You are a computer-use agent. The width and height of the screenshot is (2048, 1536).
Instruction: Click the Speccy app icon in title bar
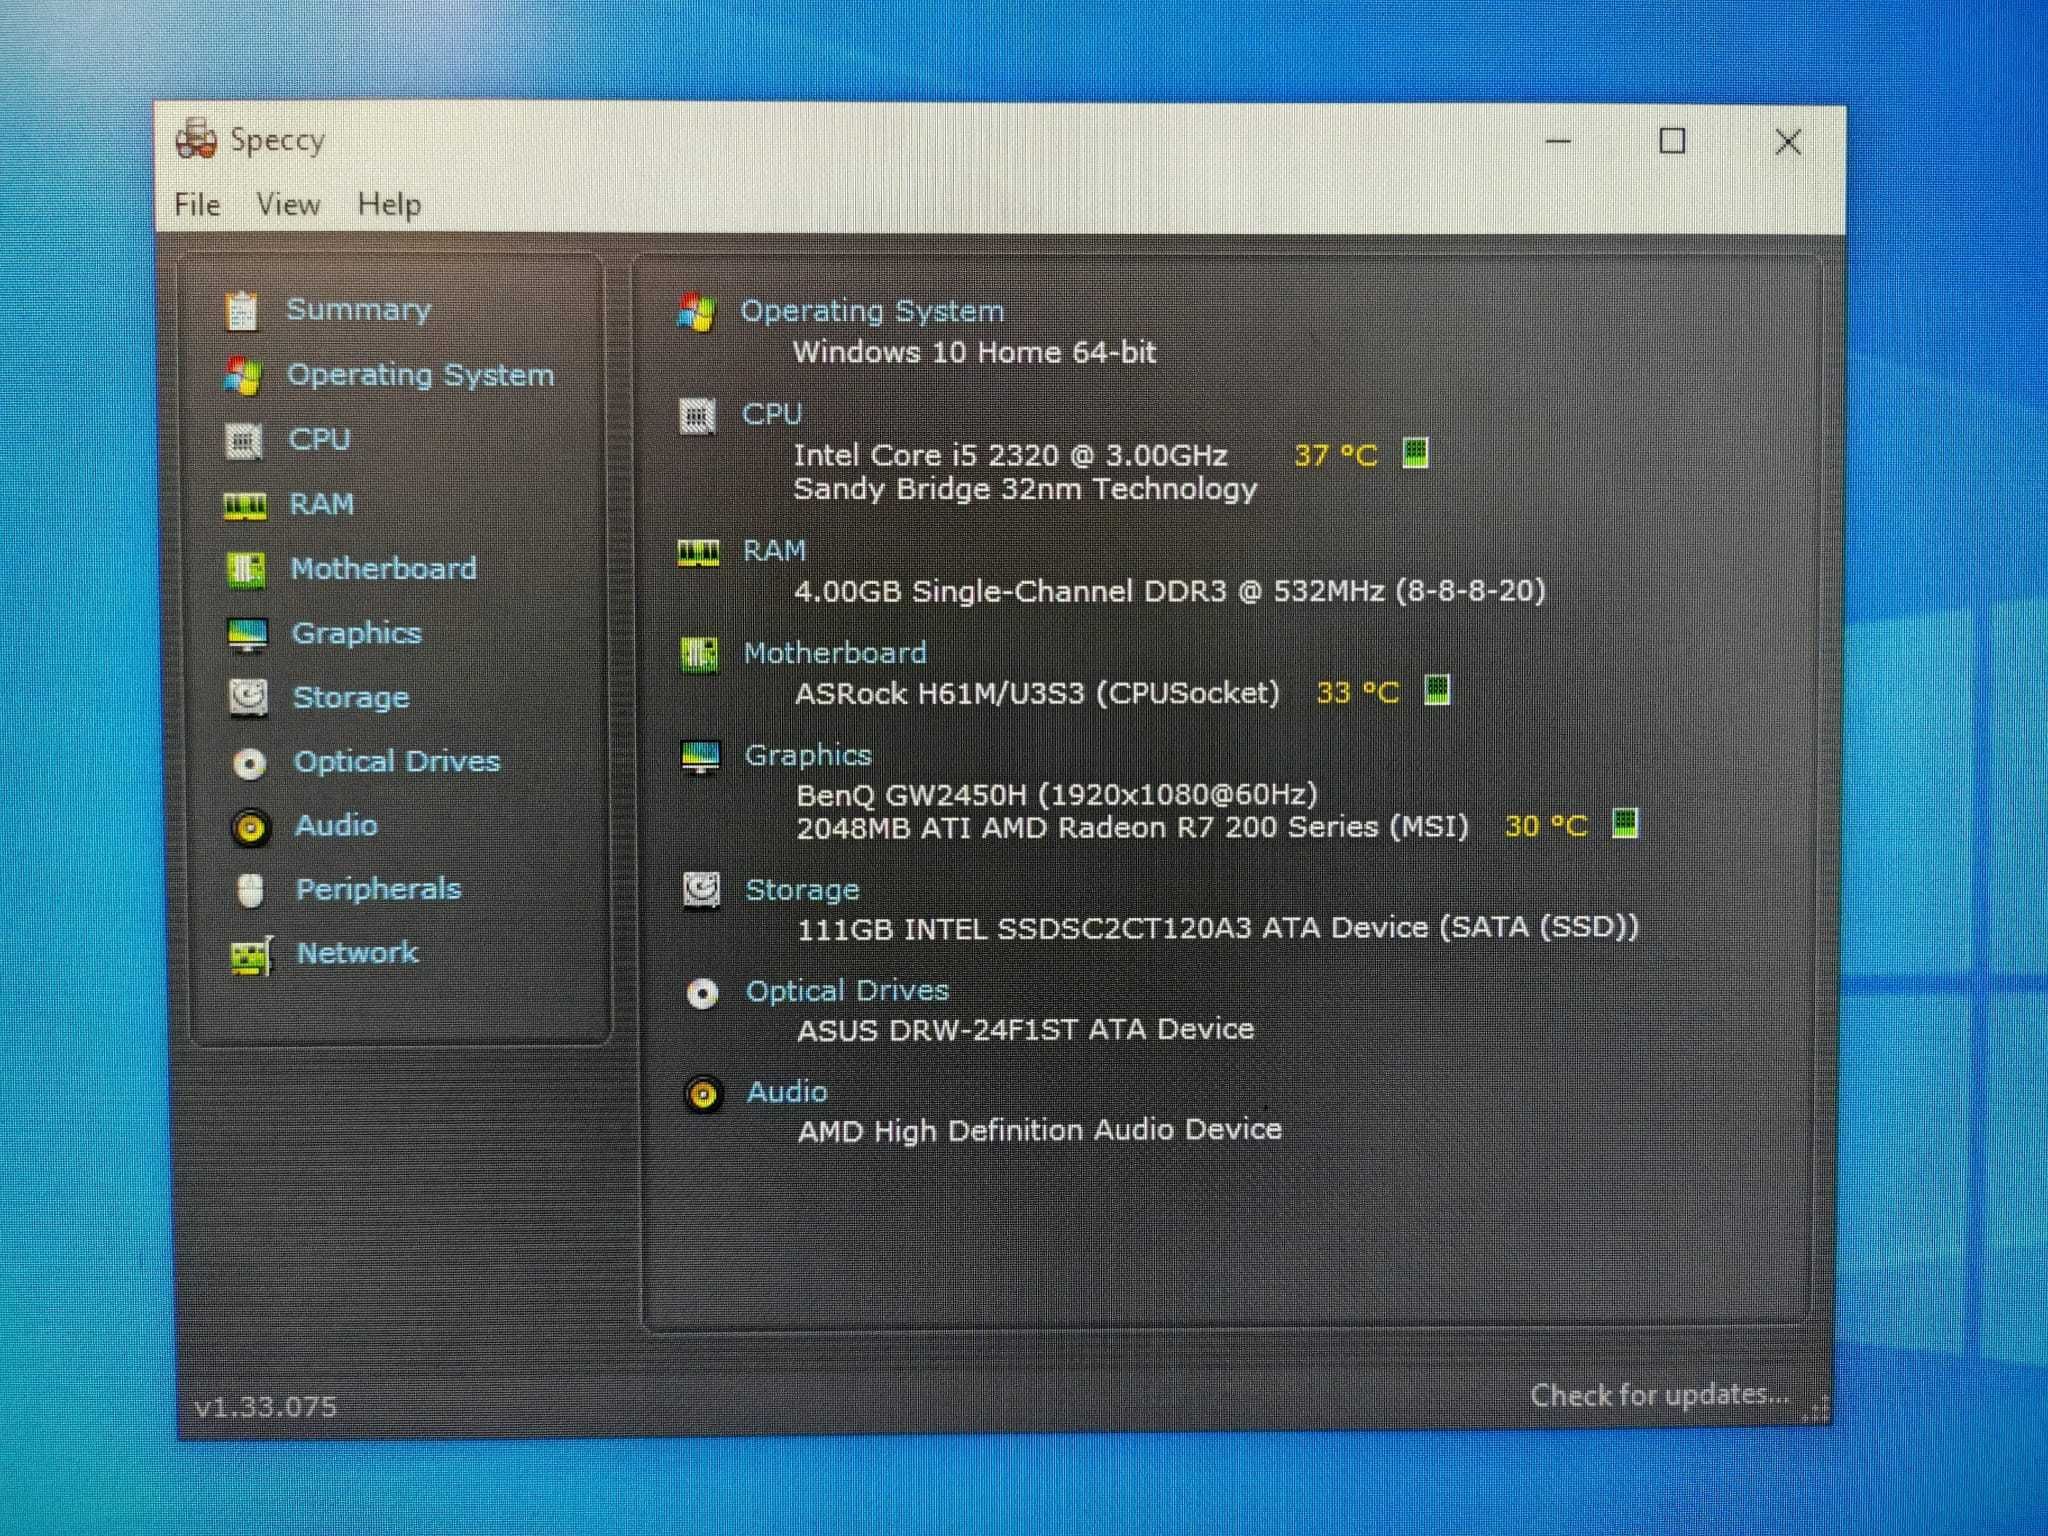(x=196, y=140)
